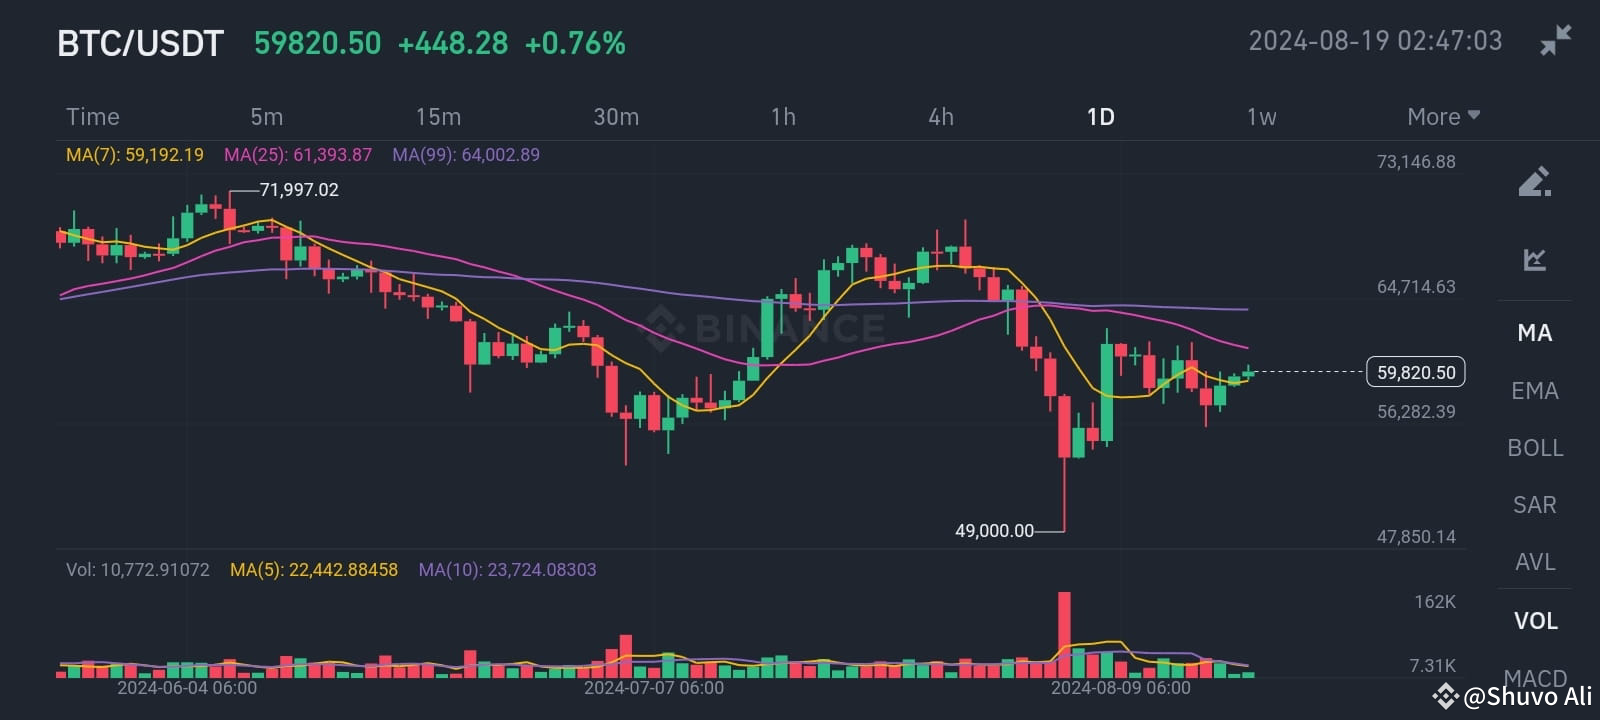The image size is (1600, 720).
Task: Click the current price label 59,820.50
Action: coord(1415,371)
